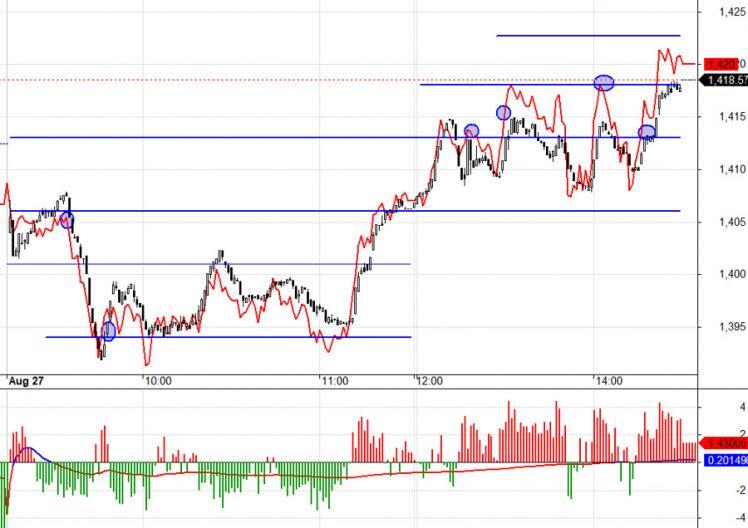Click the 11:00 time axis label

point(335,382)
